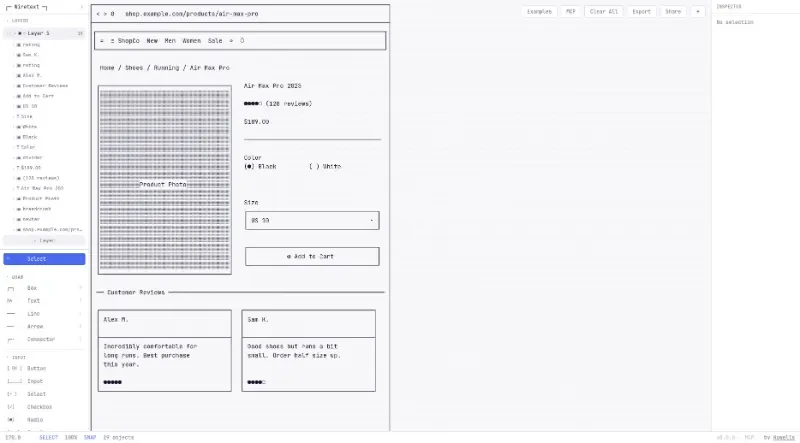Click the 100% zoom level indicator

(71, 437)
